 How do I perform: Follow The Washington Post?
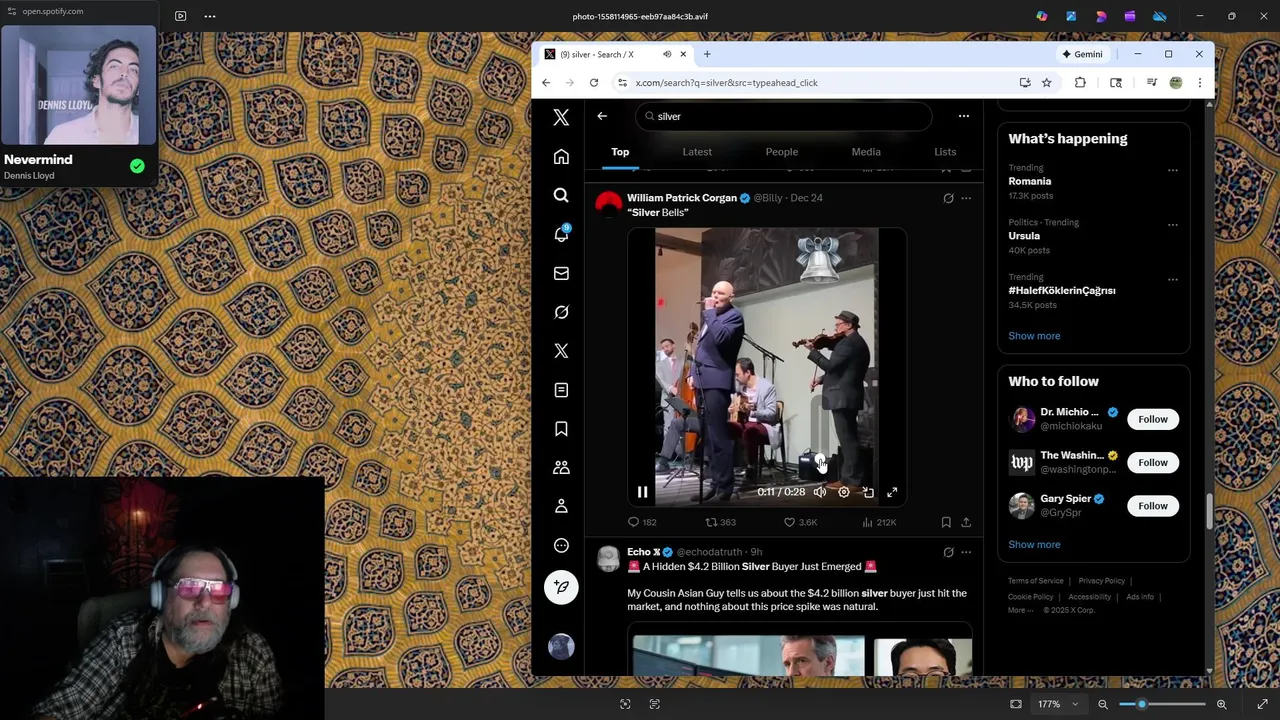click(x=1152, y=462)
